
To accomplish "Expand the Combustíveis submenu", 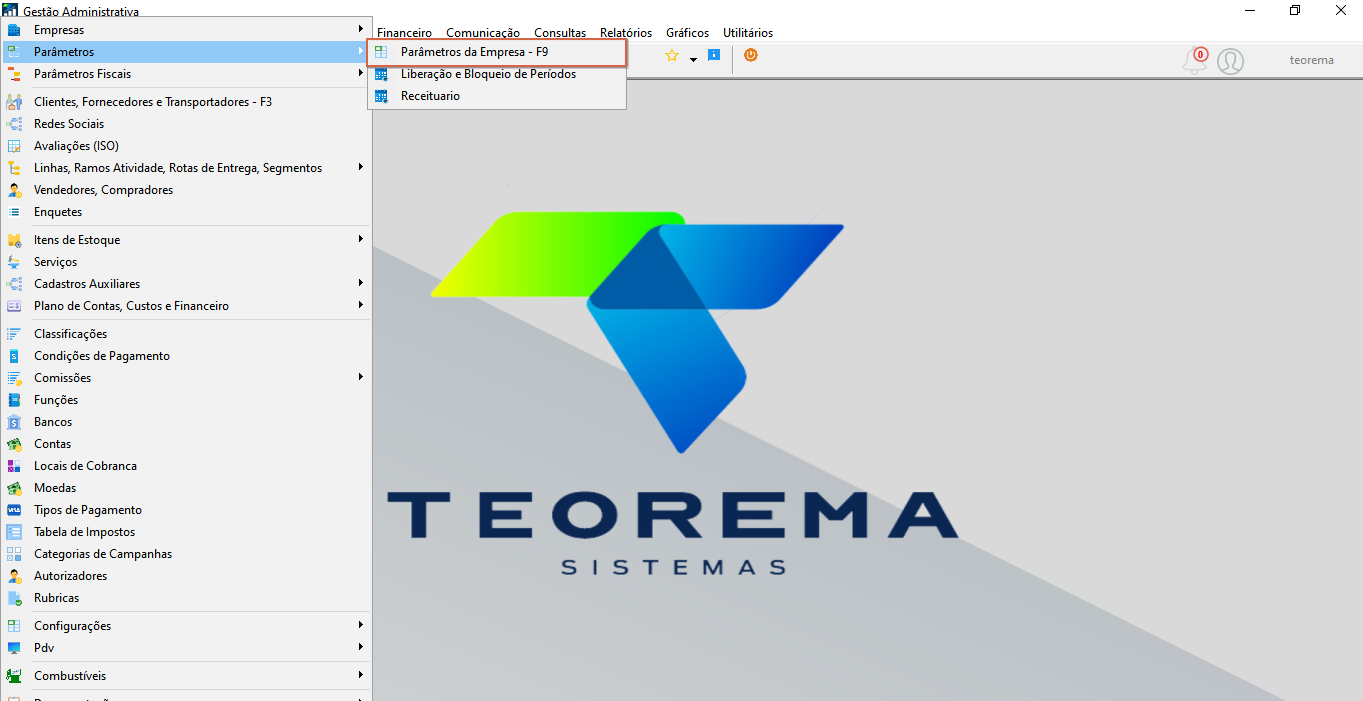I will 361,675.
